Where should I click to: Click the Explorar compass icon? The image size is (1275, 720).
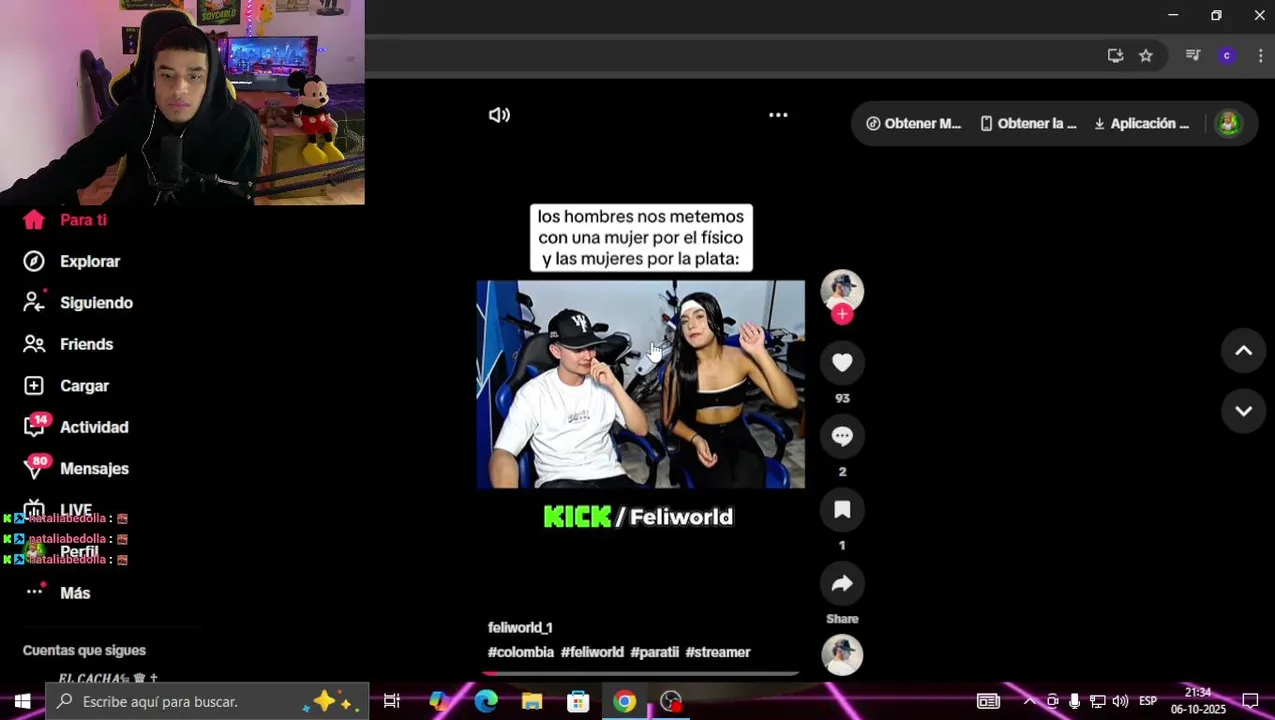[34, 261]
